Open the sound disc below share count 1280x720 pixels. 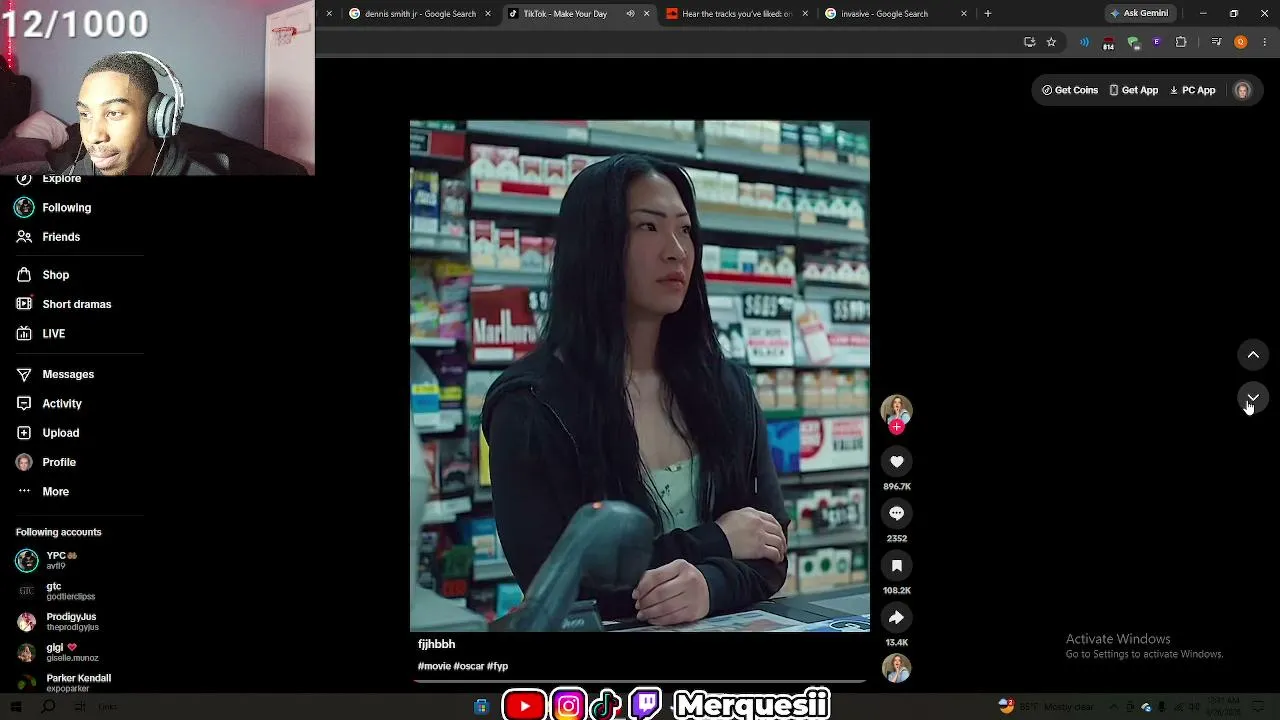896,668
